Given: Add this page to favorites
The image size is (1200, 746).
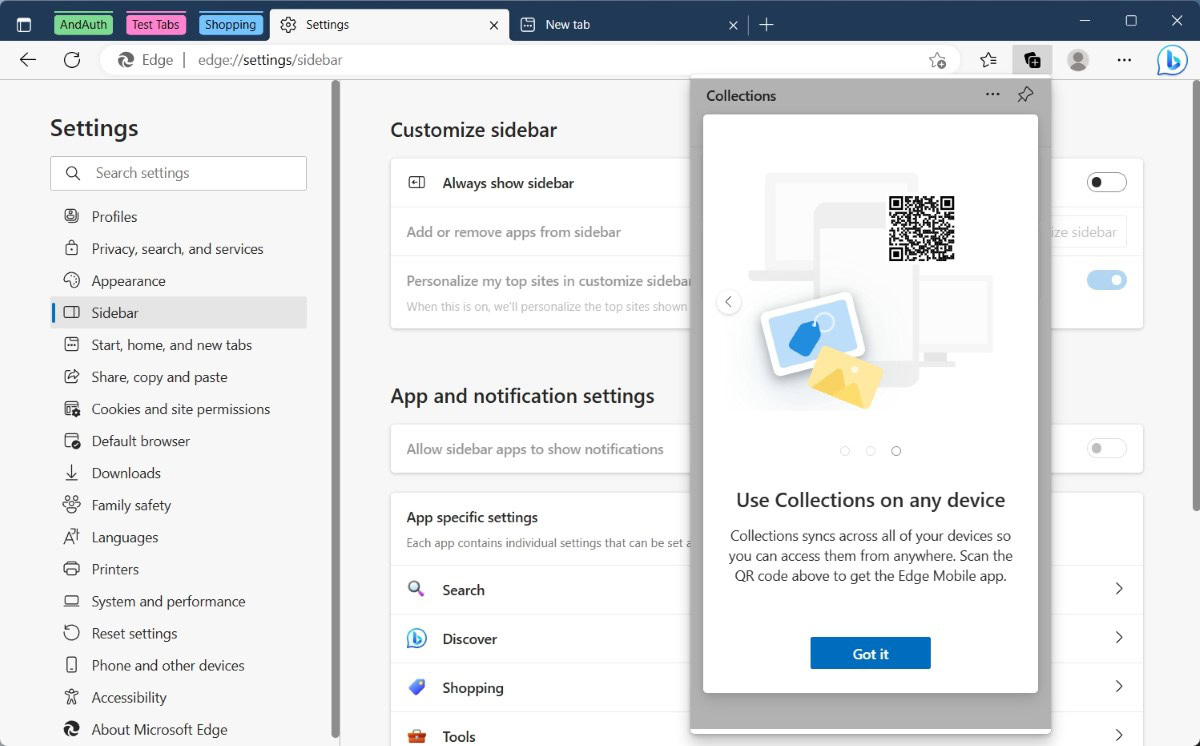Looking at the screenshot, I should click(937, 60).
